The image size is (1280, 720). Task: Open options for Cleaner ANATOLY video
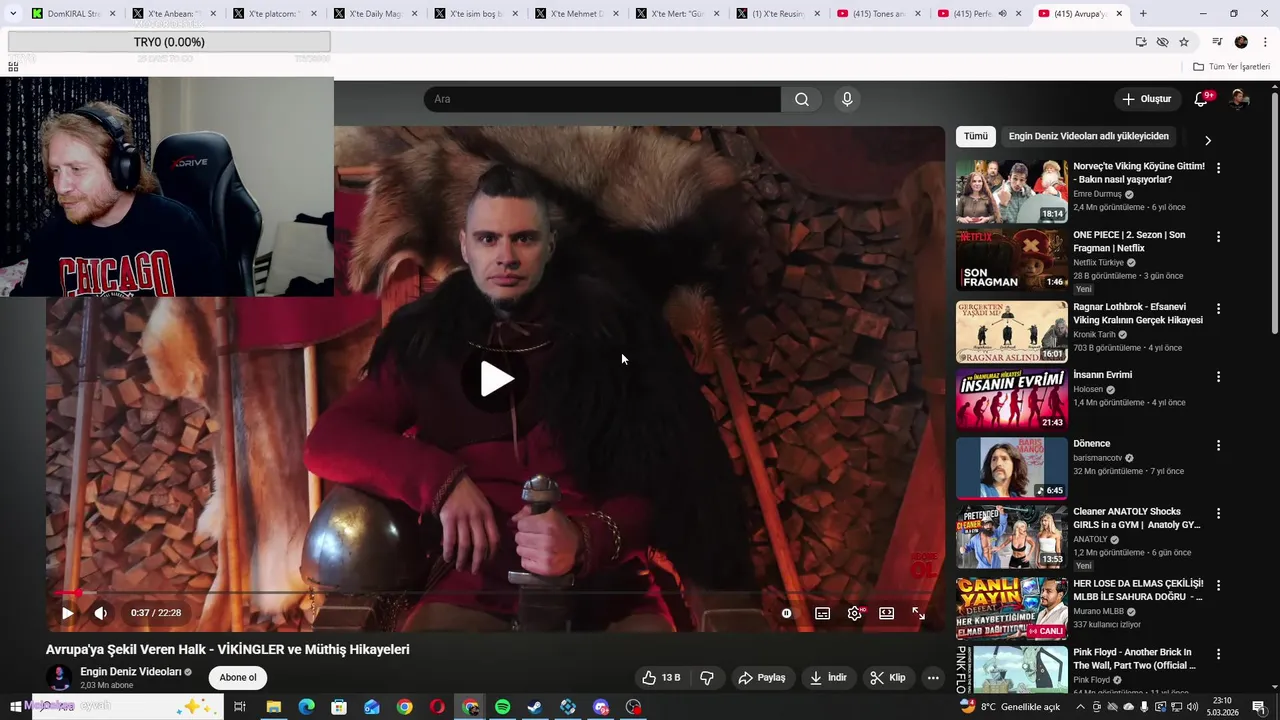[x=1218, y=515]
